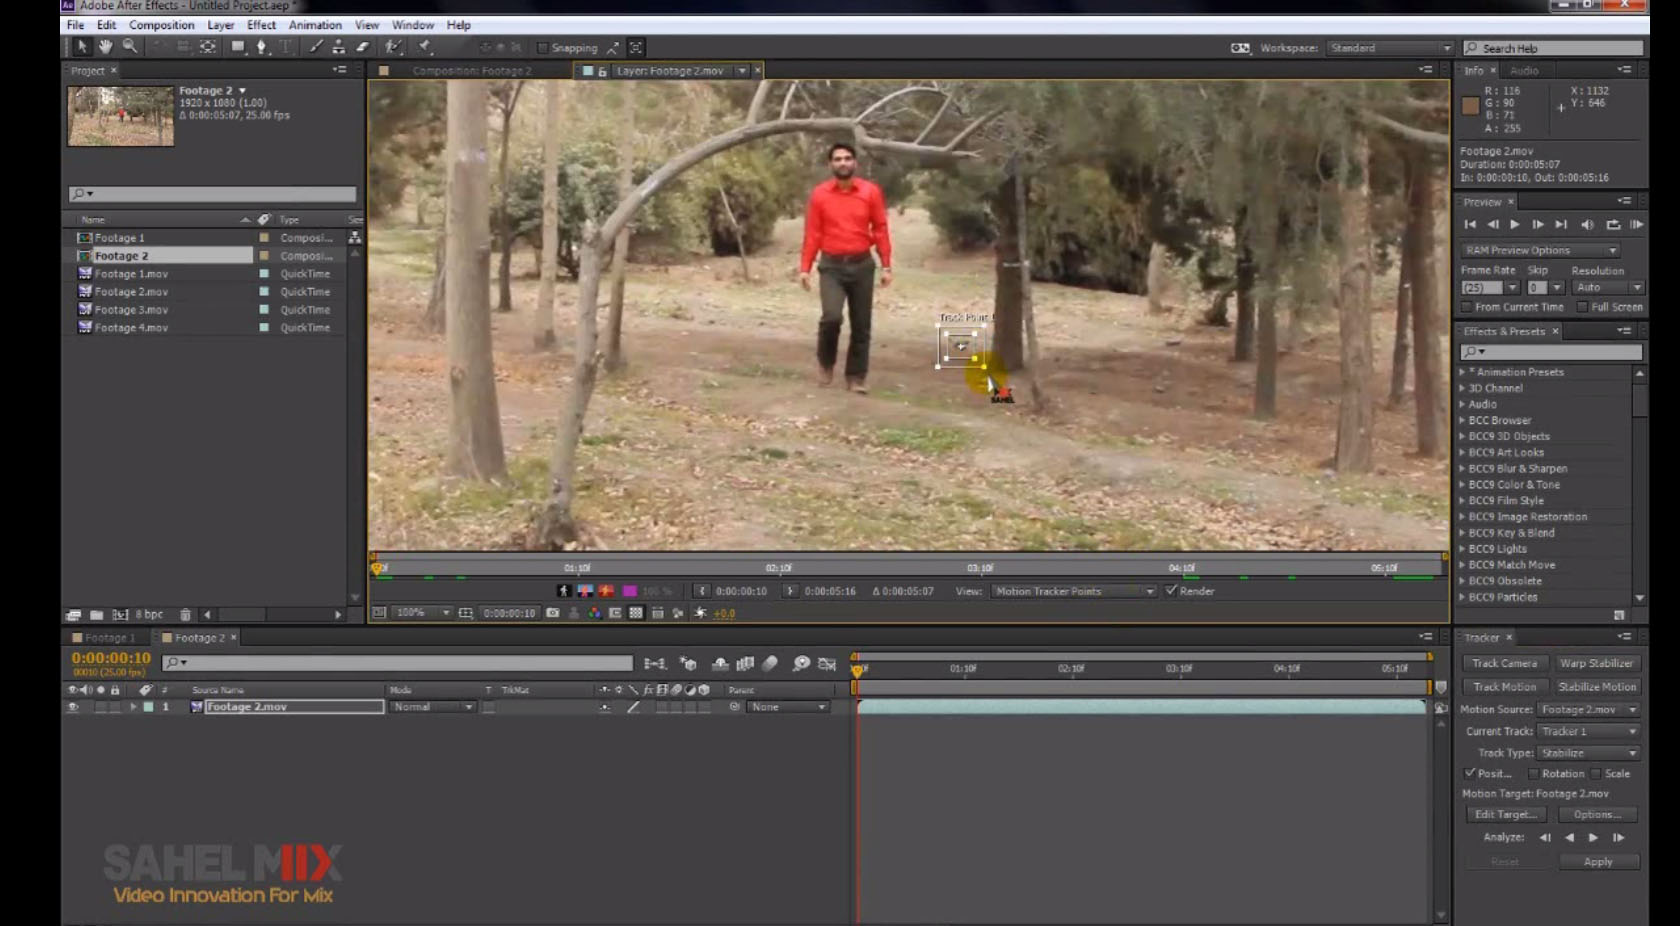Click the tracker Options button
1680x926 pixels.
[1596, 814]
